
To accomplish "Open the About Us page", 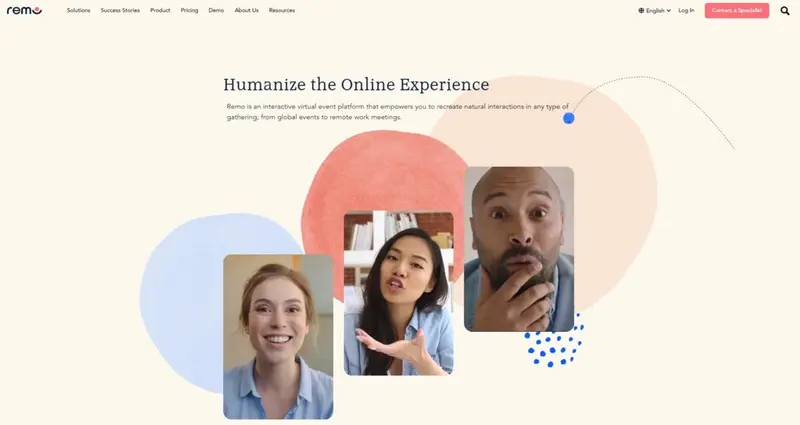I will 246,10.
